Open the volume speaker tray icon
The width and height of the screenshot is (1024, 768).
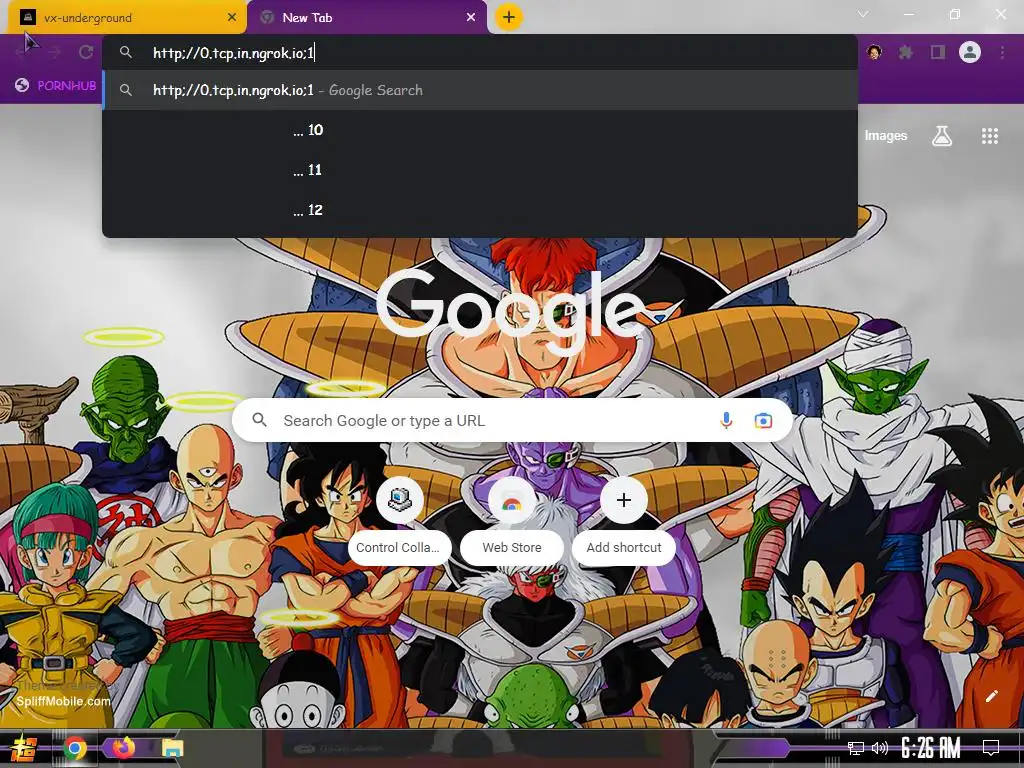pyautogui.click(x=880, y=748)
